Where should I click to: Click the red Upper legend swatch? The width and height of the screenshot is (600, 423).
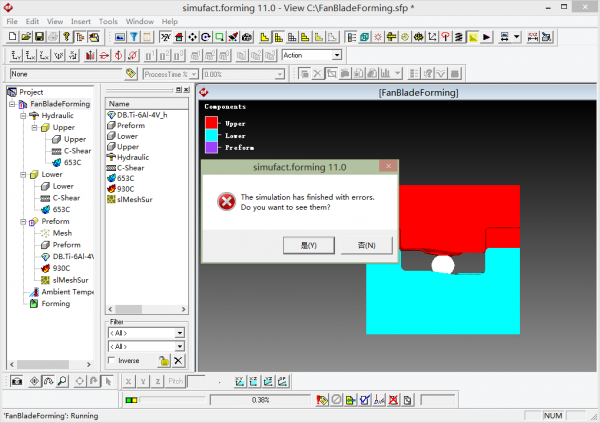tap(211, 123)
